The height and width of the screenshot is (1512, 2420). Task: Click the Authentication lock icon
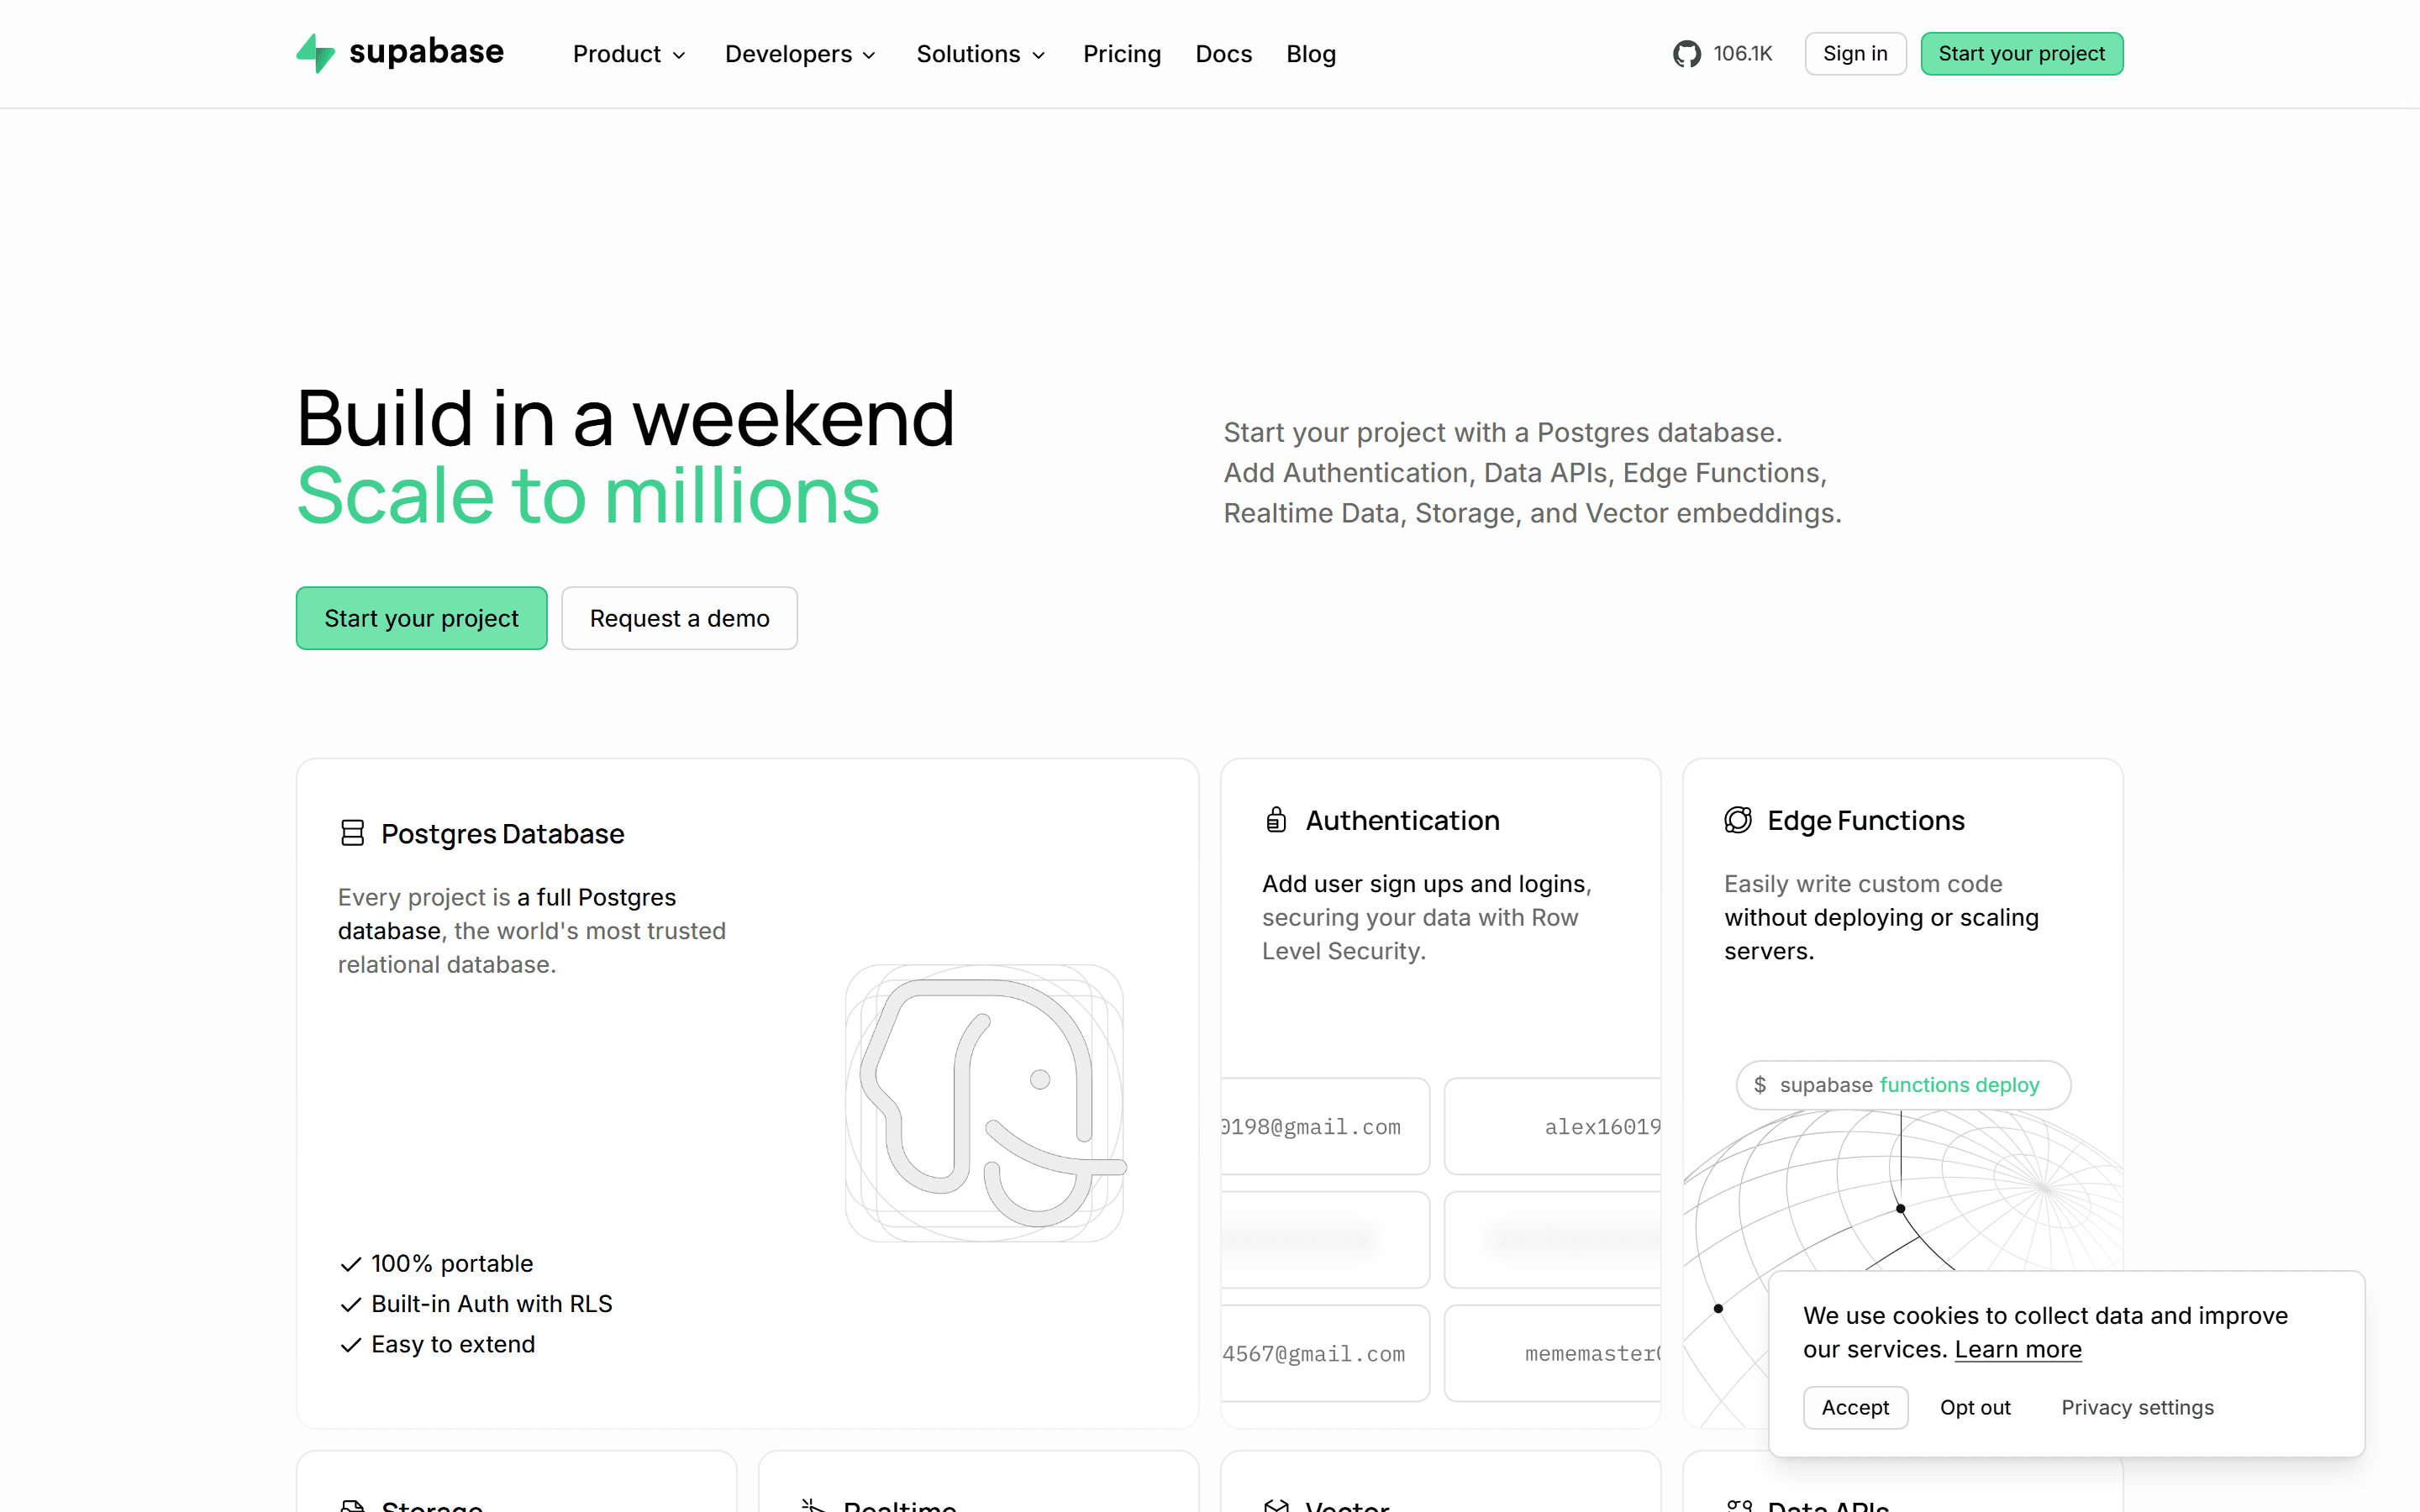[1275, 820]
